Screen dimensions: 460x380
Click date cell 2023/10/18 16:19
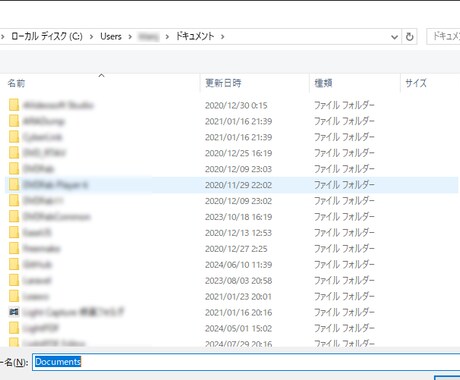click(x=238, y=217)
